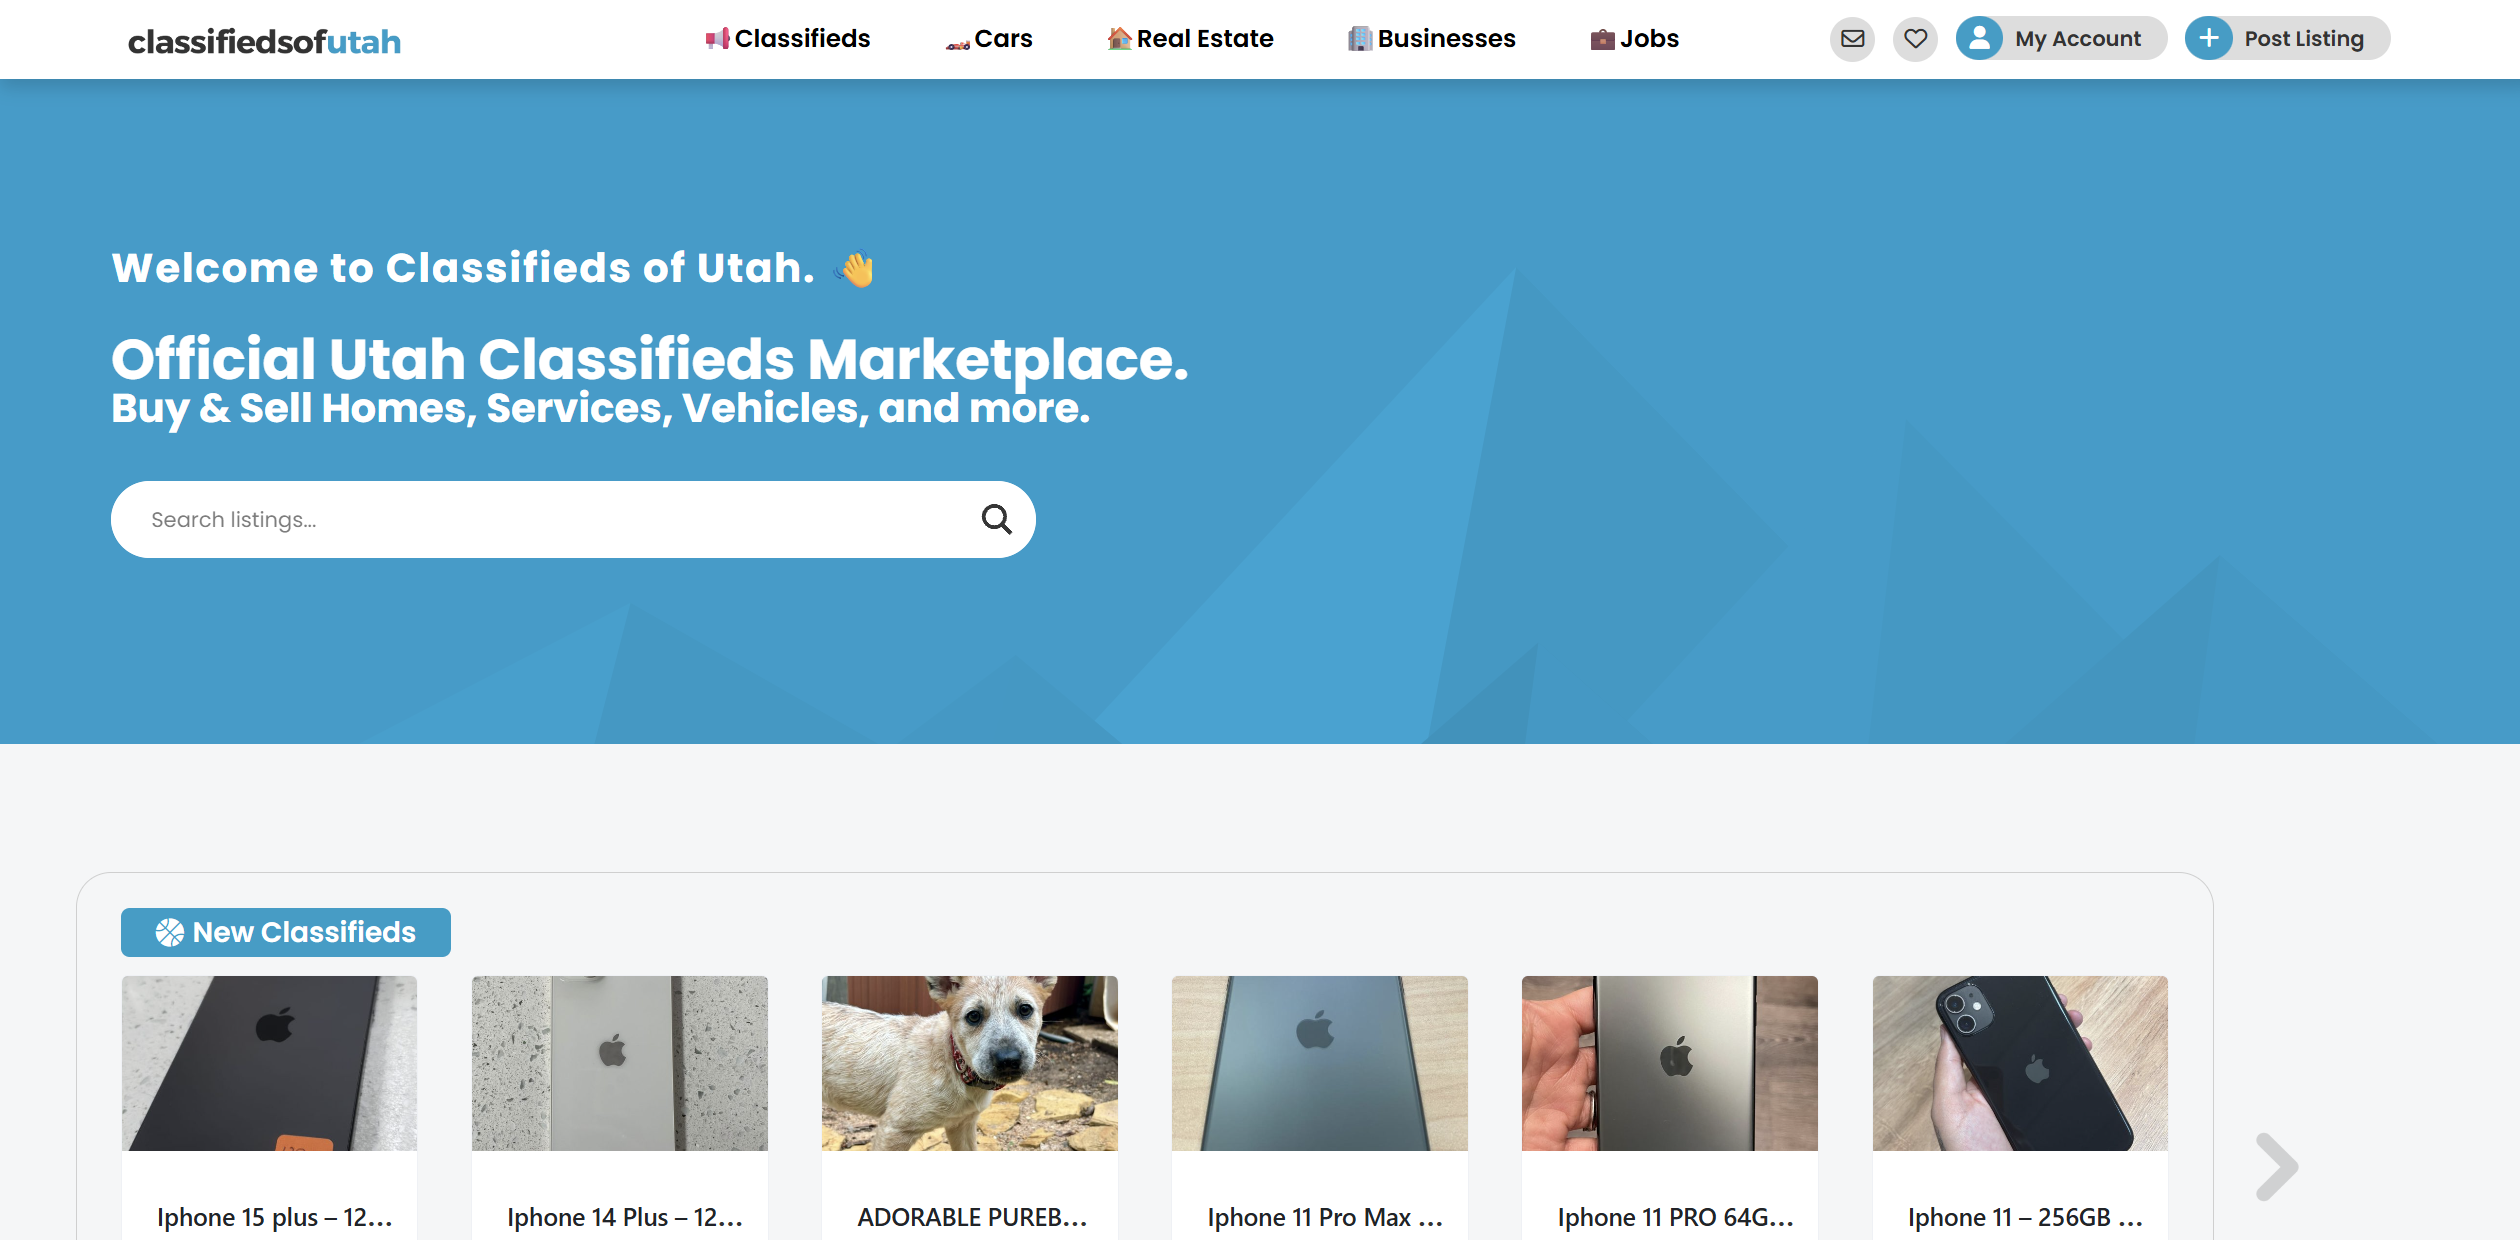This screenshot has height=1240, width=2520.
Task: Click the My Account avatar icon
Action: (x=1979, y=39)
